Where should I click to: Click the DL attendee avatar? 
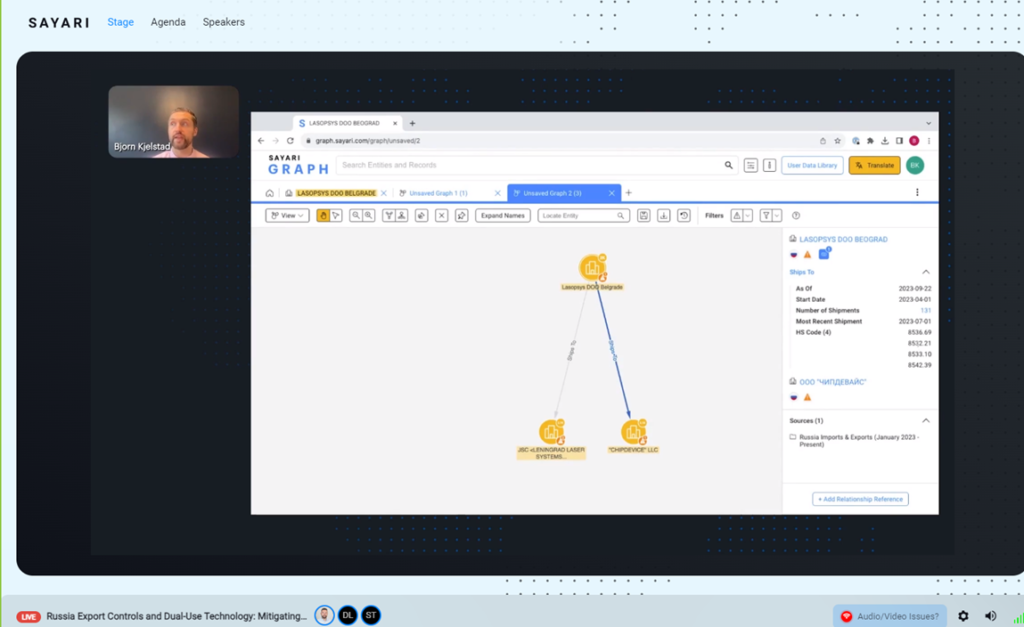tap(347, 615)
